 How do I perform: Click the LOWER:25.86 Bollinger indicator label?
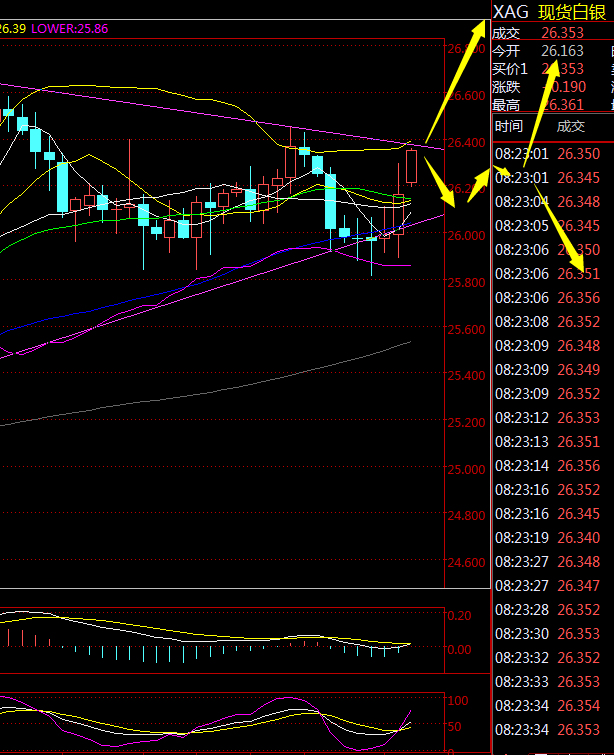(70, 29)
